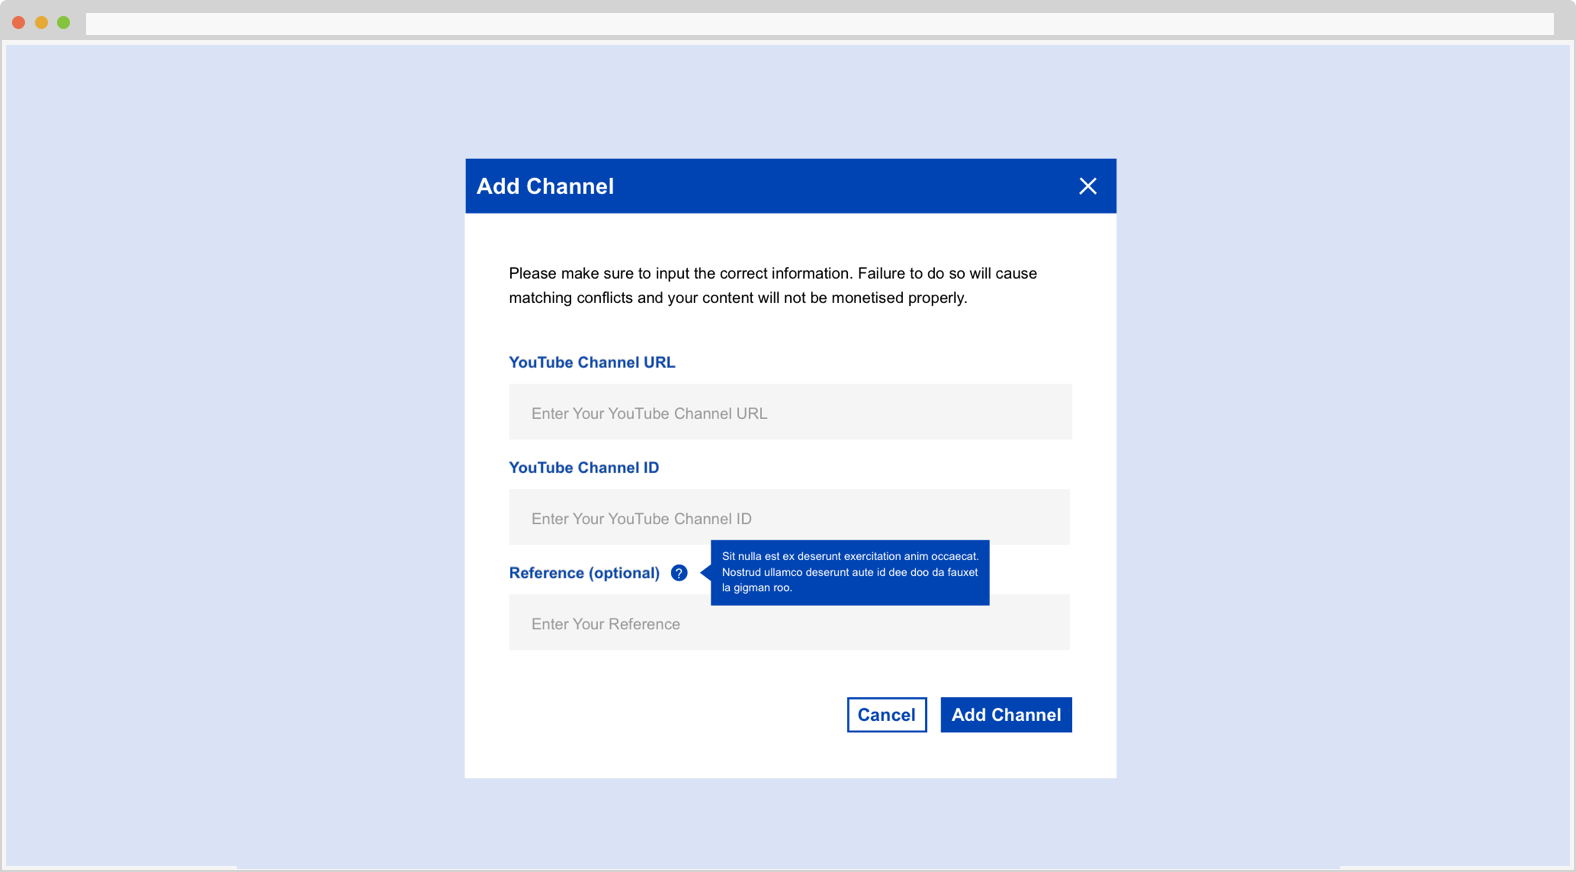
Task: Confirm with the Add Channel button
Action: click(1006, 715)
